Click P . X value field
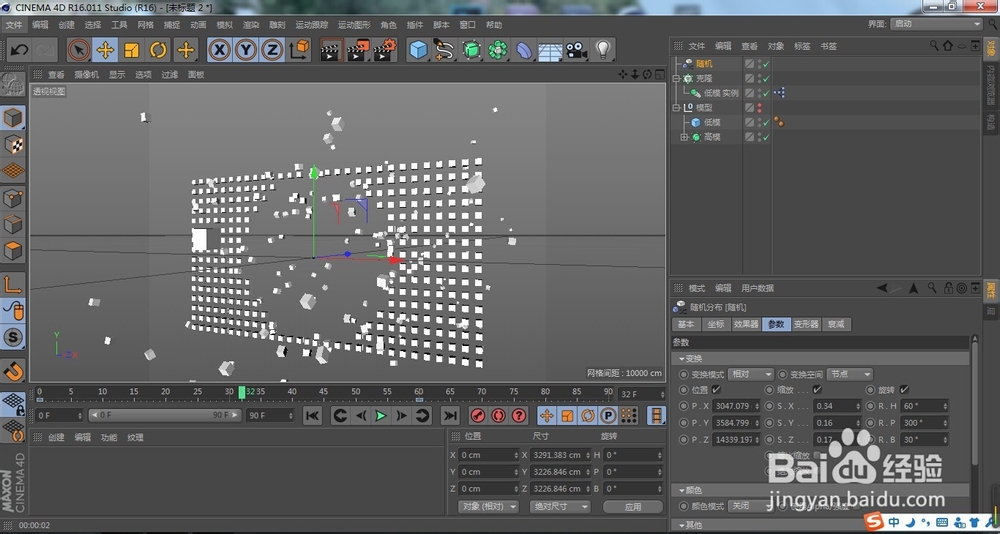 pos(737,406)
